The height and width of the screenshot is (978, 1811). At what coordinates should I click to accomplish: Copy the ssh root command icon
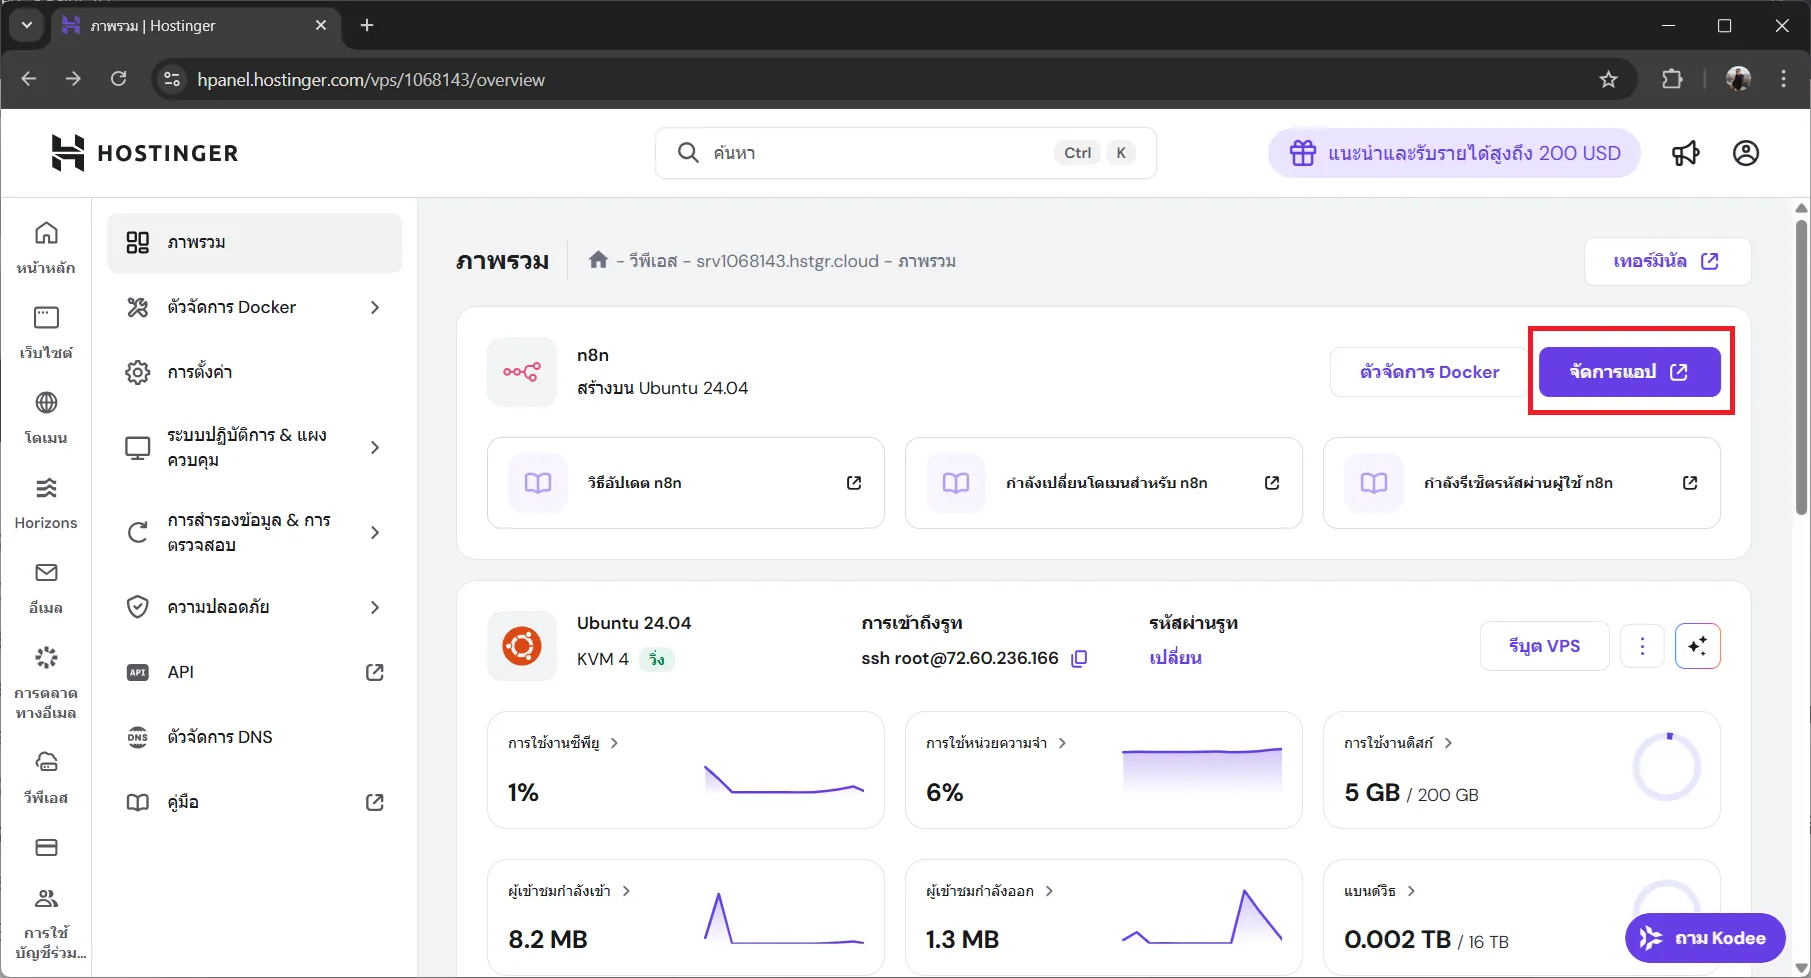click(x=1079, y=659)
